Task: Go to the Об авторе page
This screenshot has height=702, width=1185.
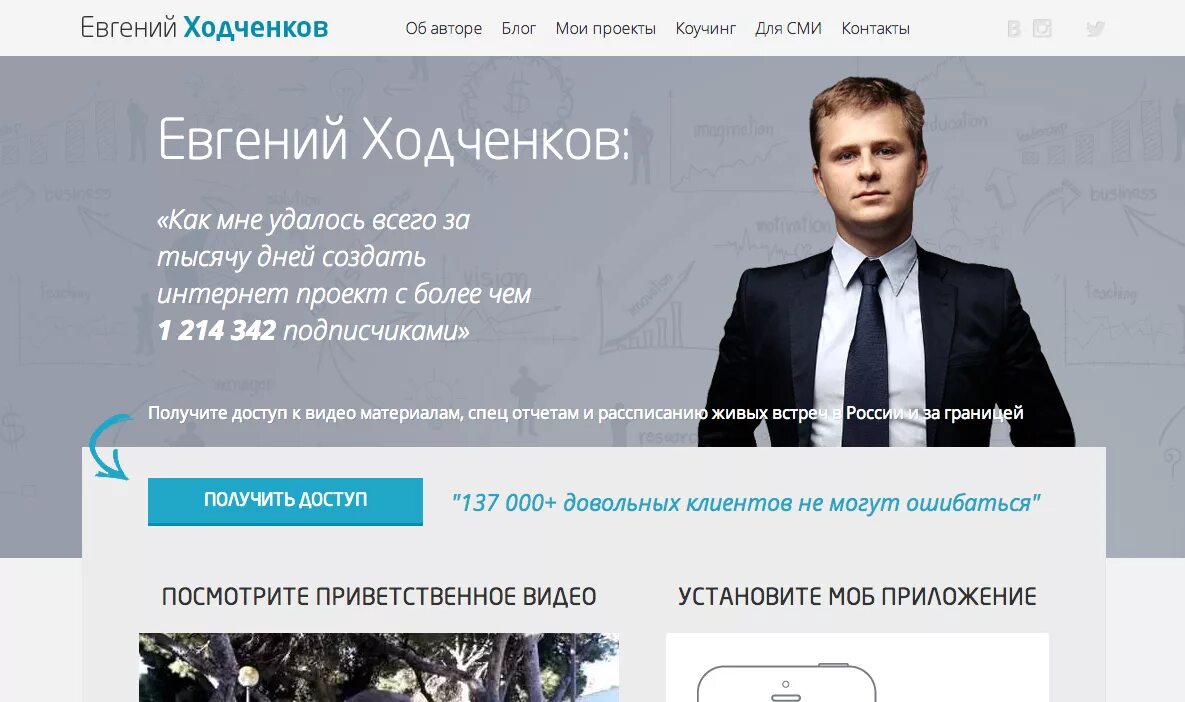Action: (x=444, y=29)
